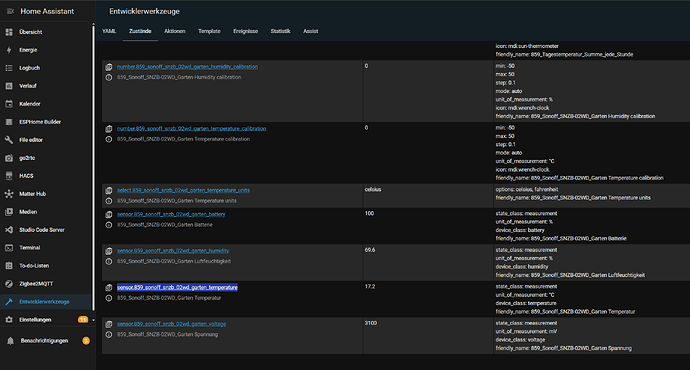Open number humidity_calibration entity link
Image resolution: width=690 pixels, height=370 pixels.
pos(187,67)
